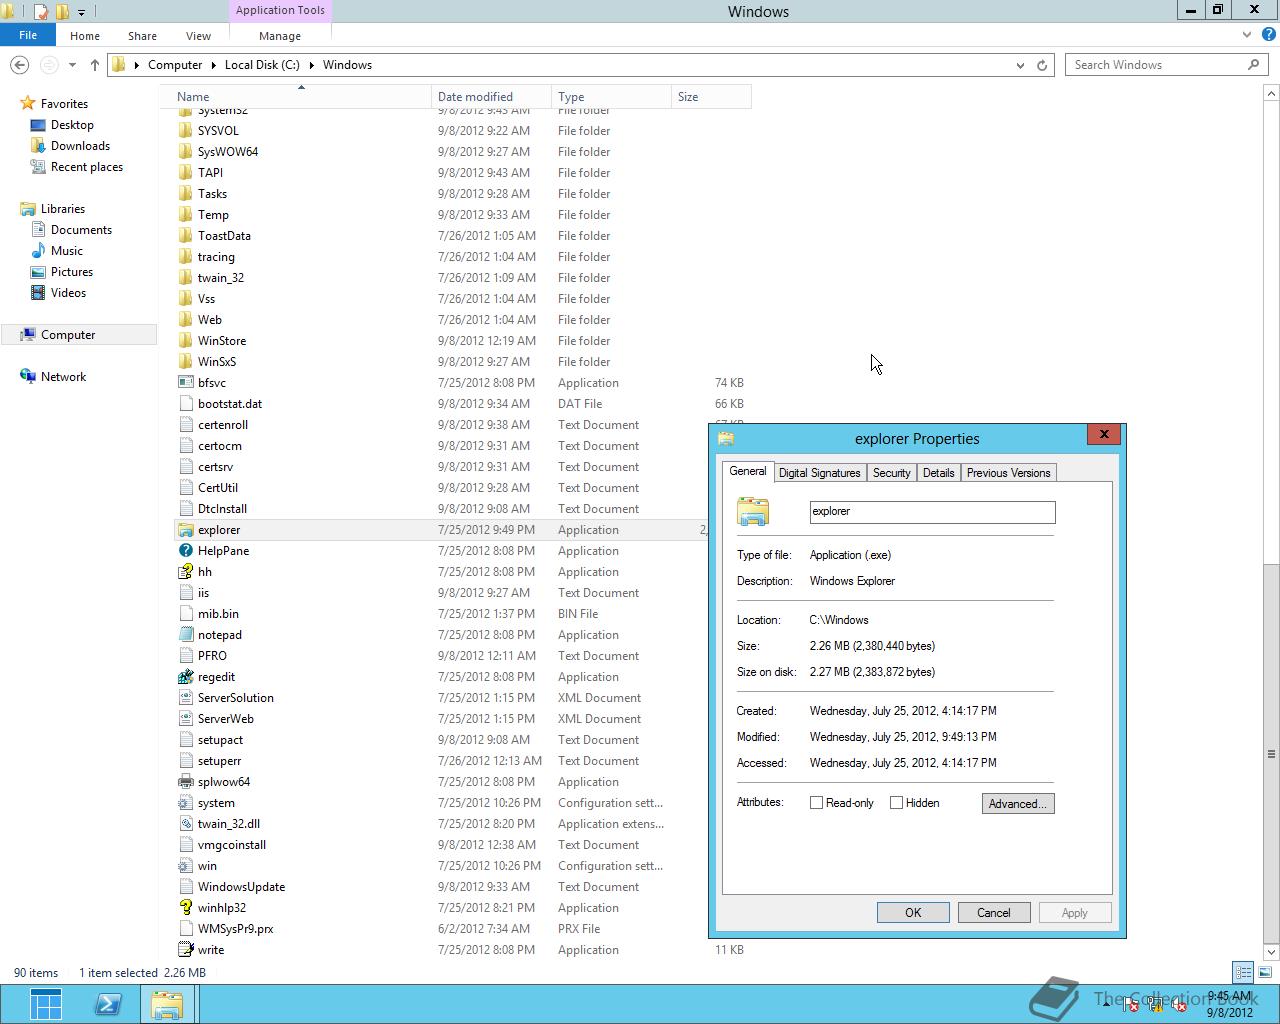Click File Explorer taskbar icon

[167, 1004]
